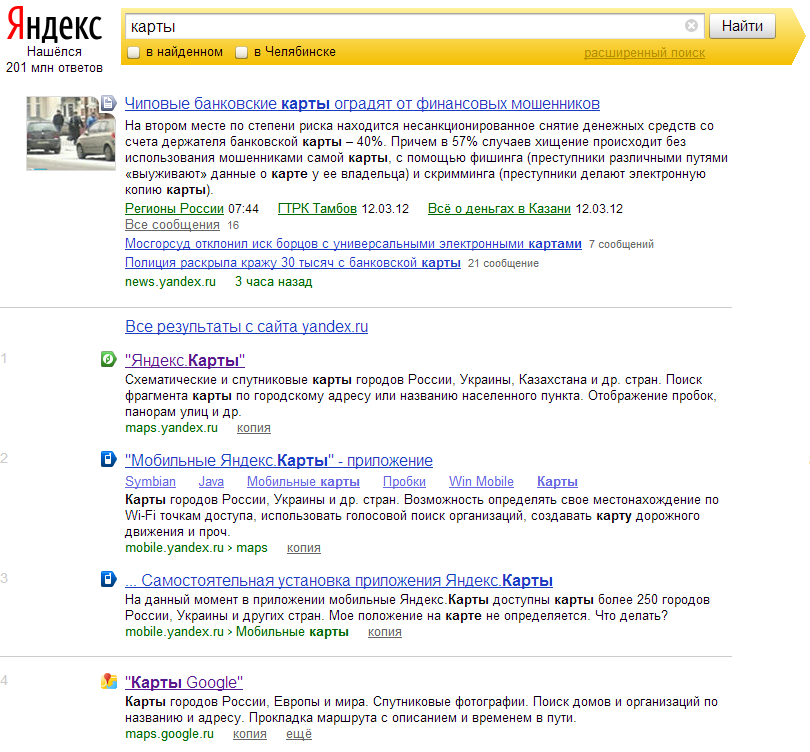Screen dimensions: 810x752
Task: Open the "расширенный поиск" link
Action: point(644,53)
